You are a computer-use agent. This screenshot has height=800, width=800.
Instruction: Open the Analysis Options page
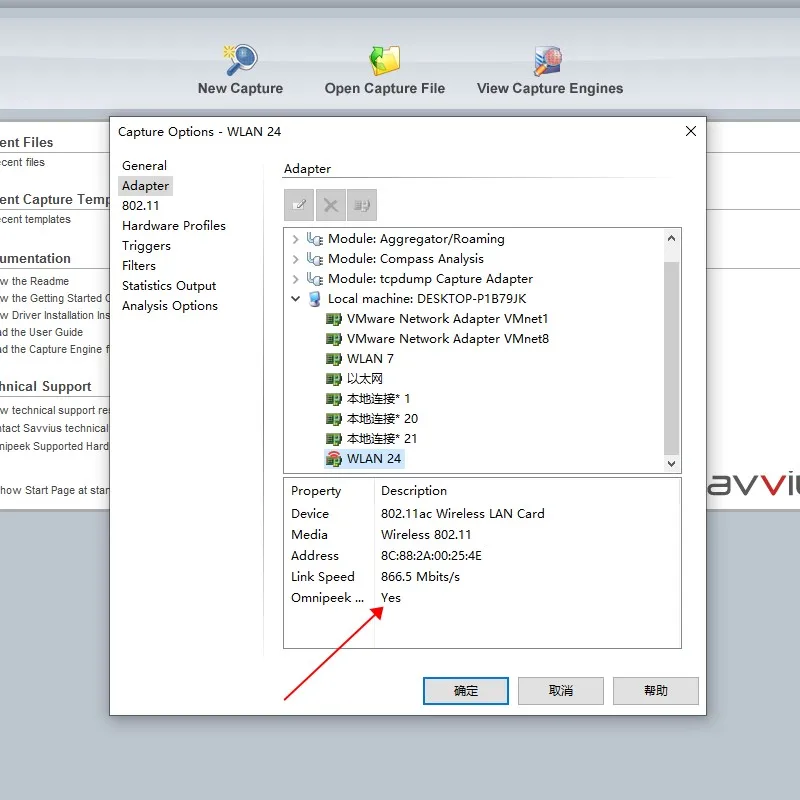170,306
